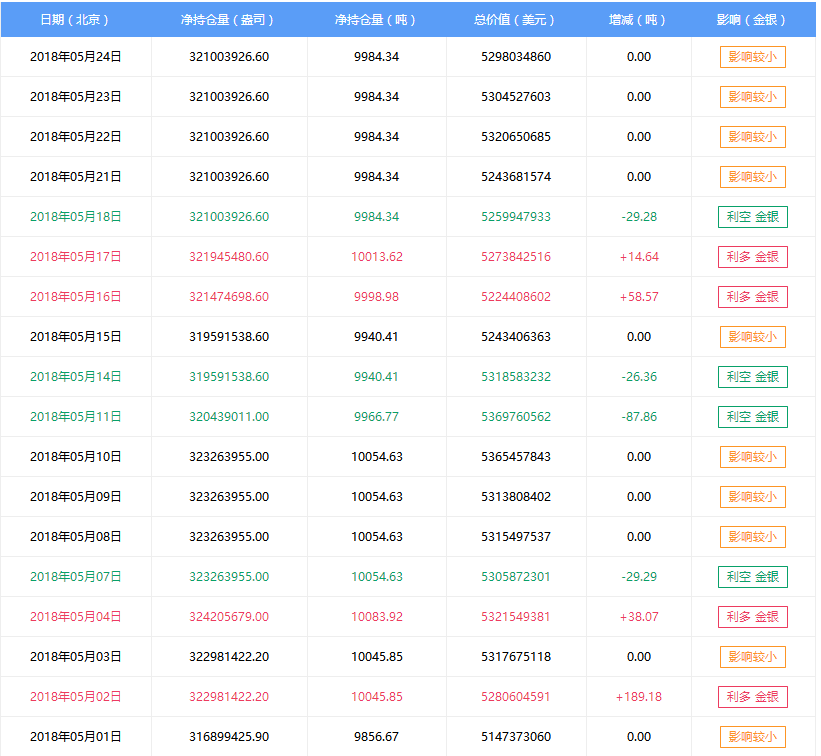Click 影响较小 badge for 2018年05月01日
Image resolution: width=821 pixels, height=756 pixels.
(752, 737)
